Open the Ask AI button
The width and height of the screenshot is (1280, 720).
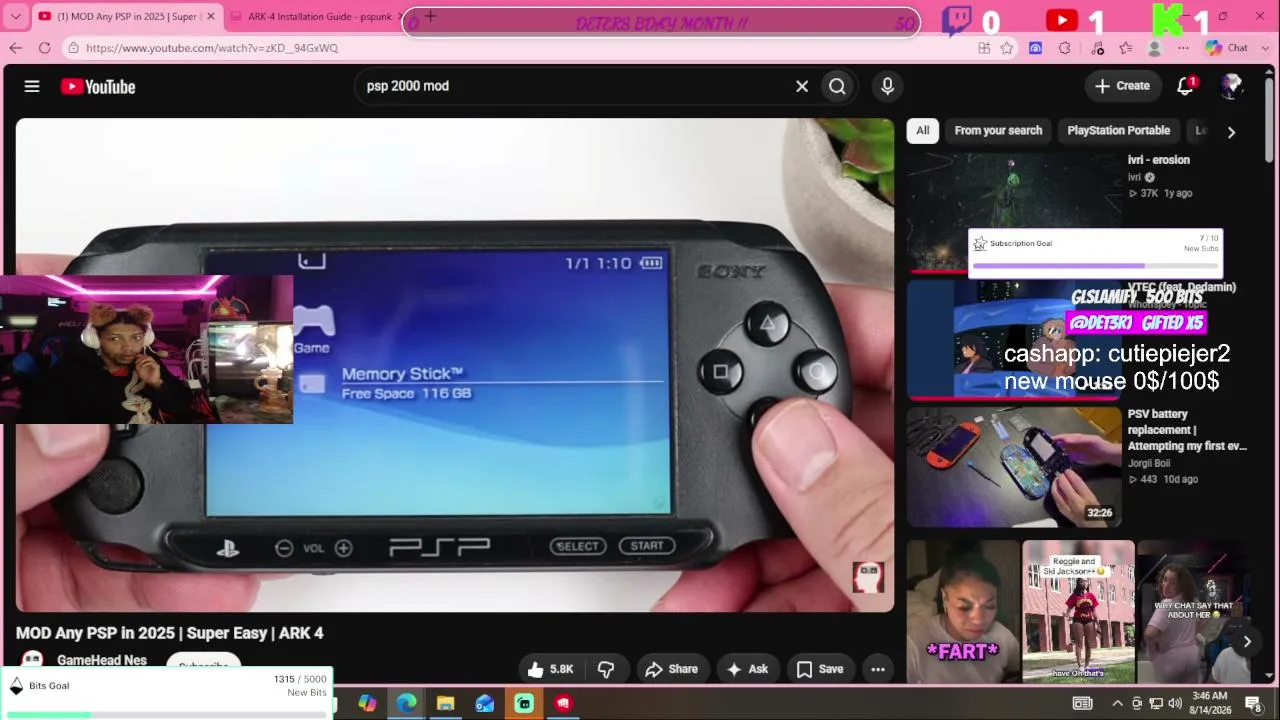coord(746,669)
